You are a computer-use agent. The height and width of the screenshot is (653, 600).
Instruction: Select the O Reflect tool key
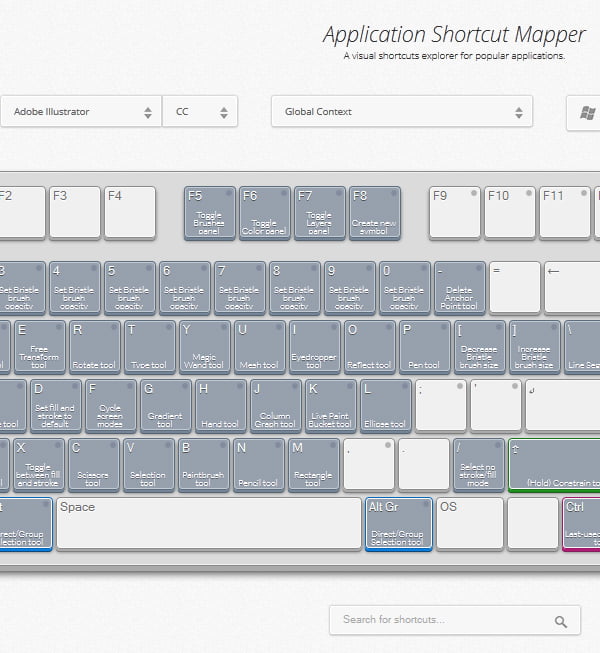click(x=370, y=347)
